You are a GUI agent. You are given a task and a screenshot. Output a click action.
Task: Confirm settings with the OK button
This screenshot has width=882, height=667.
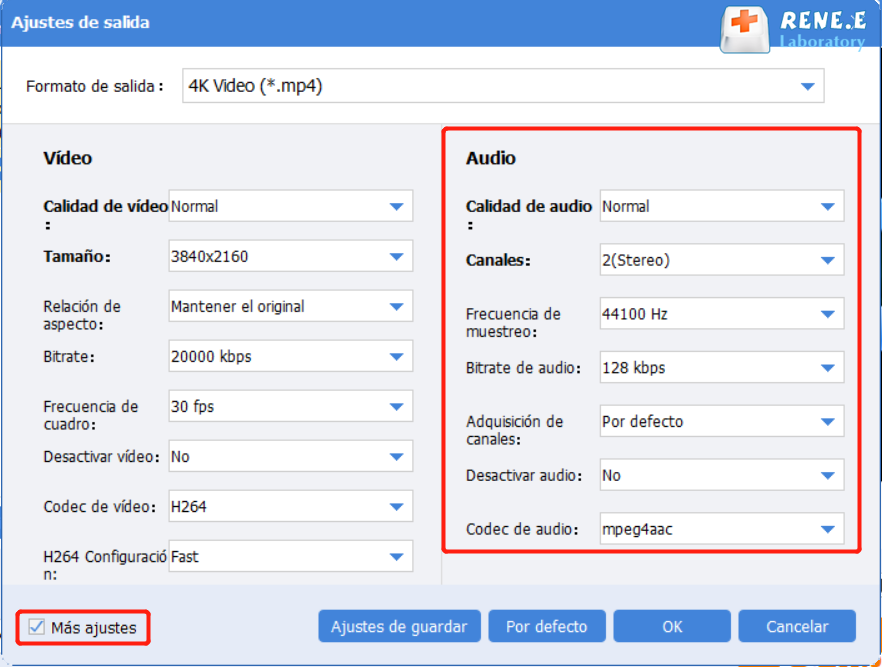(672, 627)
